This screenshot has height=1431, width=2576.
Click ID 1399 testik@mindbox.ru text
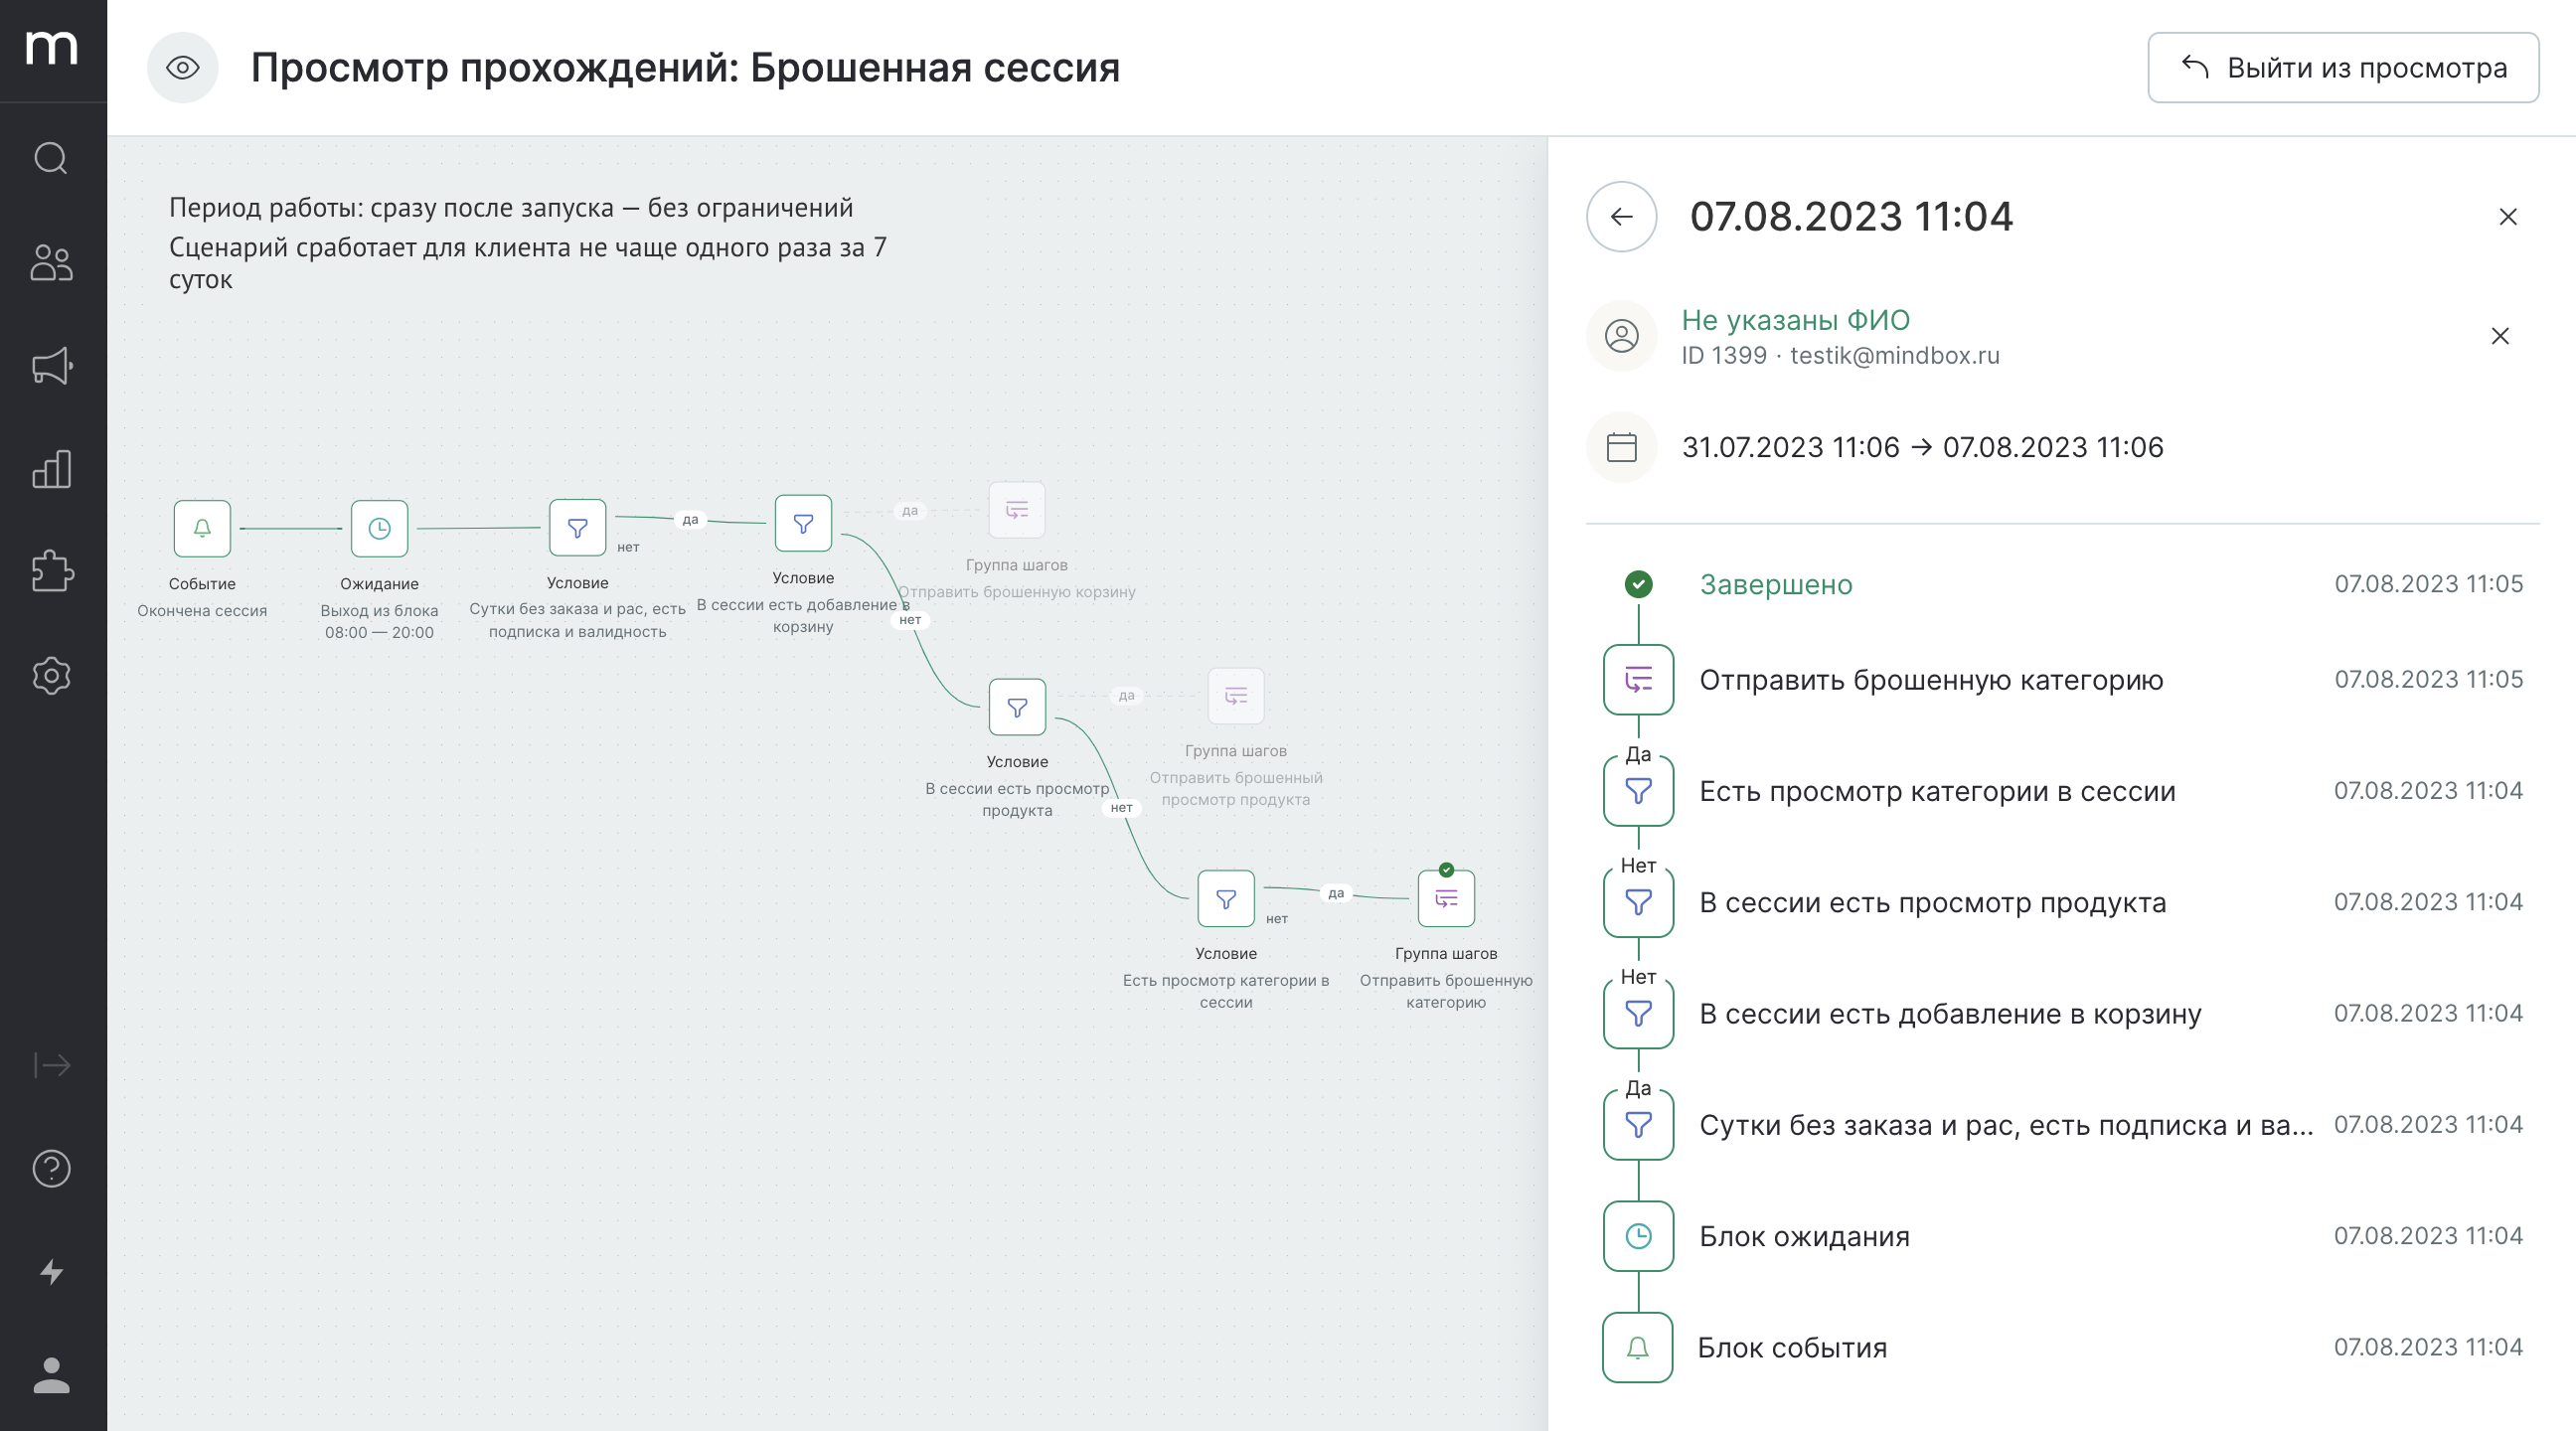pyautogui.click(x=1840, y=355)
